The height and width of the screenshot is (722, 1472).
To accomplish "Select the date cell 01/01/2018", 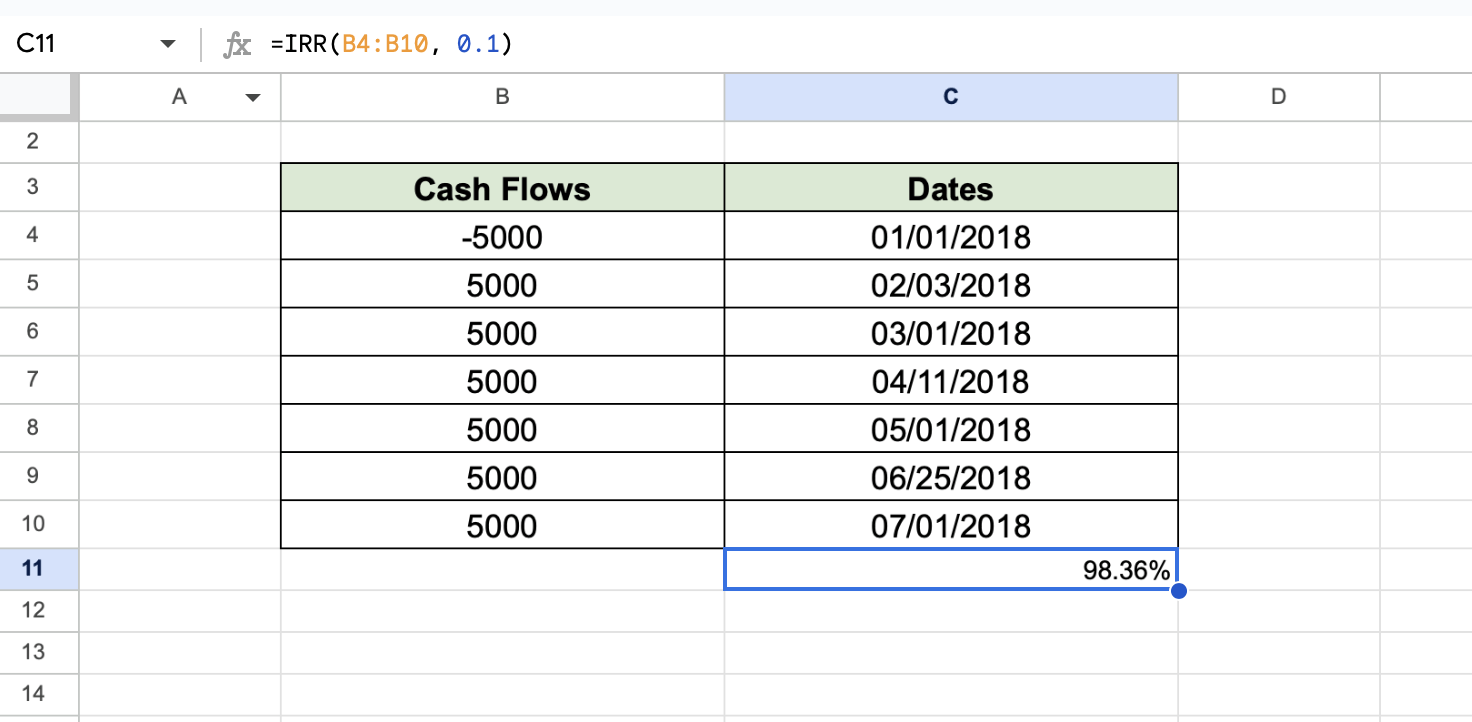I will [x=950, y=236].
